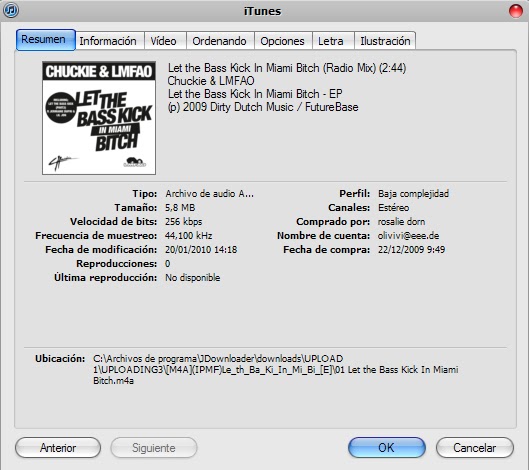The width and height of the screenshot is (529, 470).
Task: Click the account name 'olivivi@eee.de'
Action: coord(409,236)
